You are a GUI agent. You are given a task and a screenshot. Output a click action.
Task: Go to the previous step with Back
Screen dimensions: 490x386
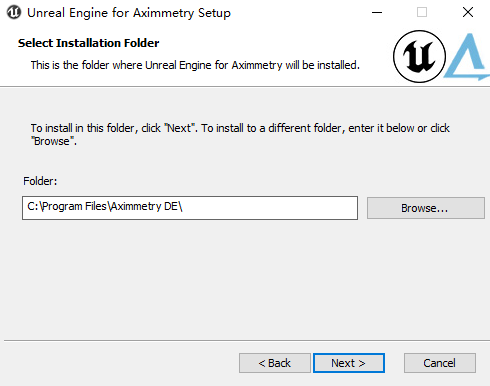[275, 363]
